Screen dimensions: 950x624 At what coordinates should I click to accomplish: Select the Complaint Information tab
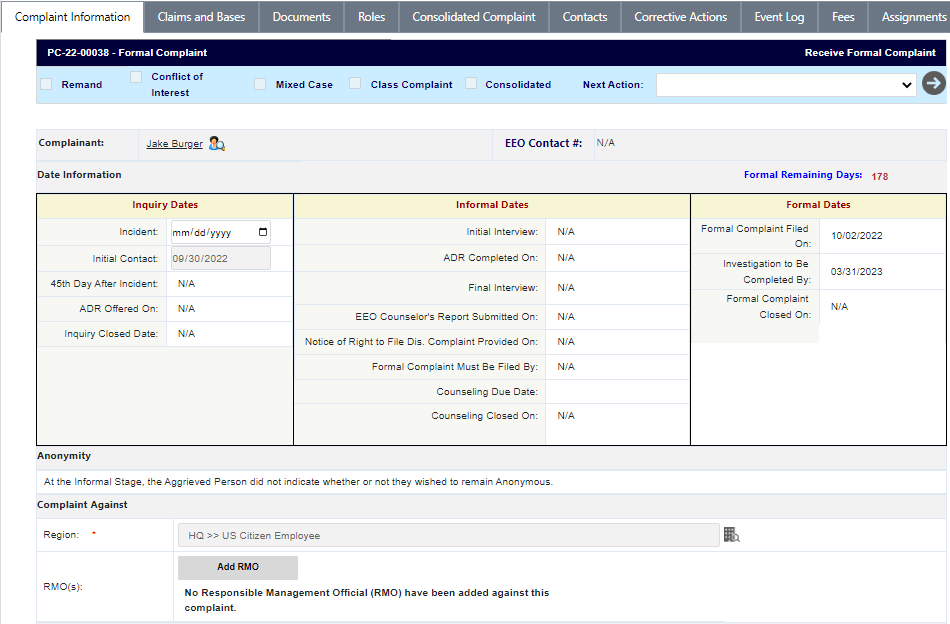[x=72, y=17]
